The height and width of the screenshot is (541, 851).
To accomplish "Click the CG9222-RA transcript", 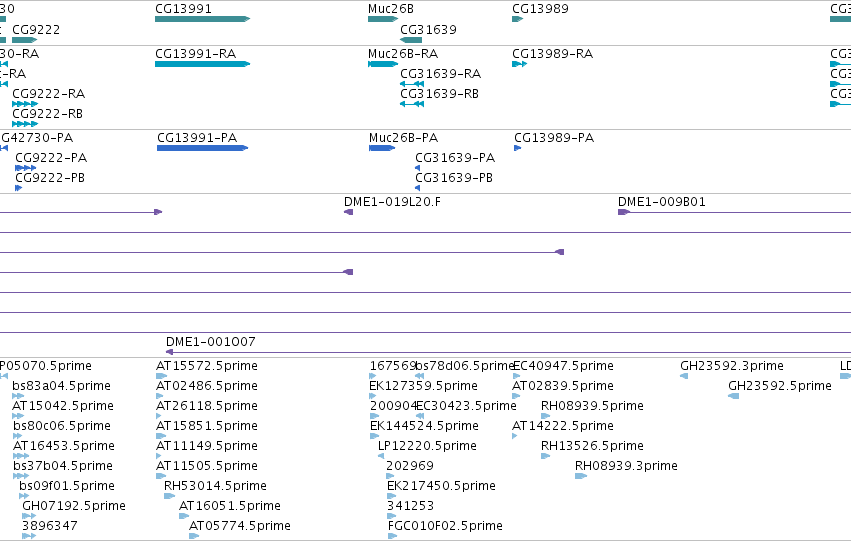I will click(x=25, y=104).
